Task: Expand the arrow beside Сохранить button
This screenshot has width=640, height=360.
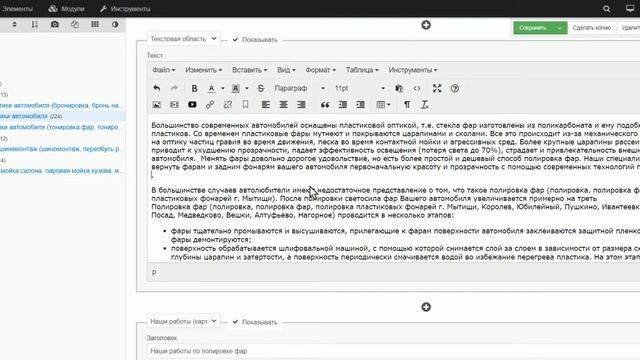Action: (559, 28)
